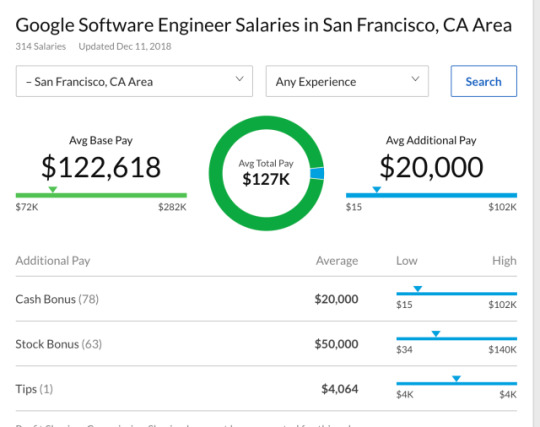
Task: Click the "High" column header
Action: pyautogui.click(x=504, y=261)
